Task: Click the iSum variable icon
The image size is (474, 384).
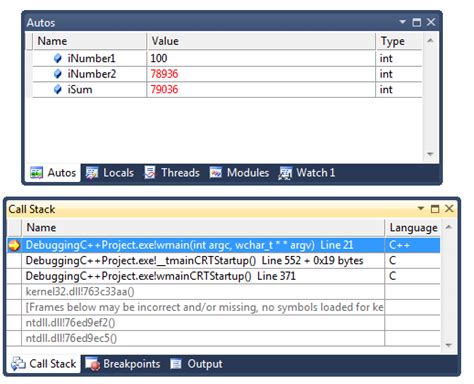Action: pyautogui.click(x=58, y=89)
